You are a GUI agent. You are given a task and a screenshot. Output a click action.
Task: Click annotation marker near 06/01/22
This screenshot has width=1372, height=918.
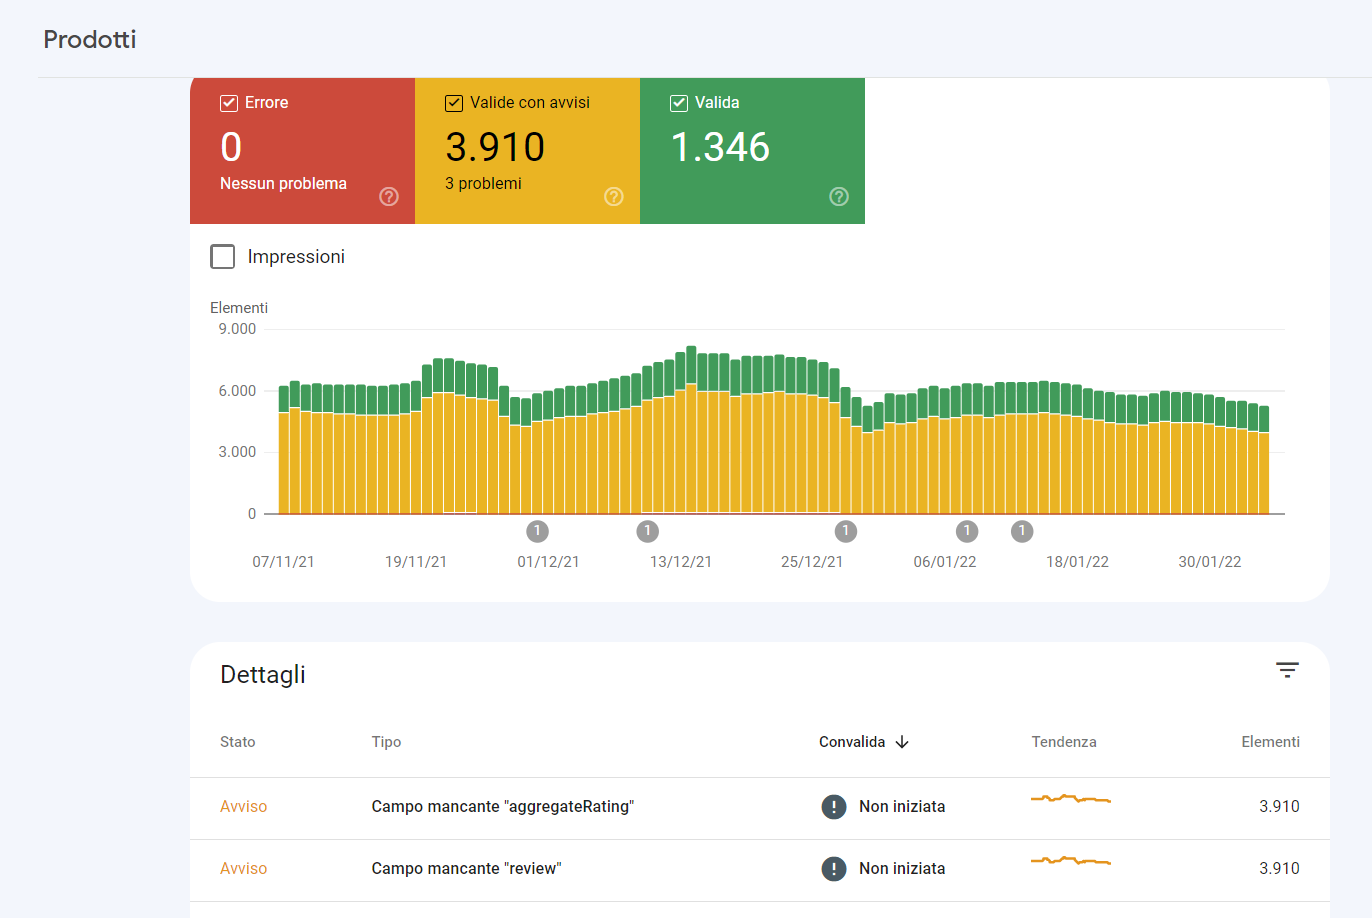[x=967, y=531]
